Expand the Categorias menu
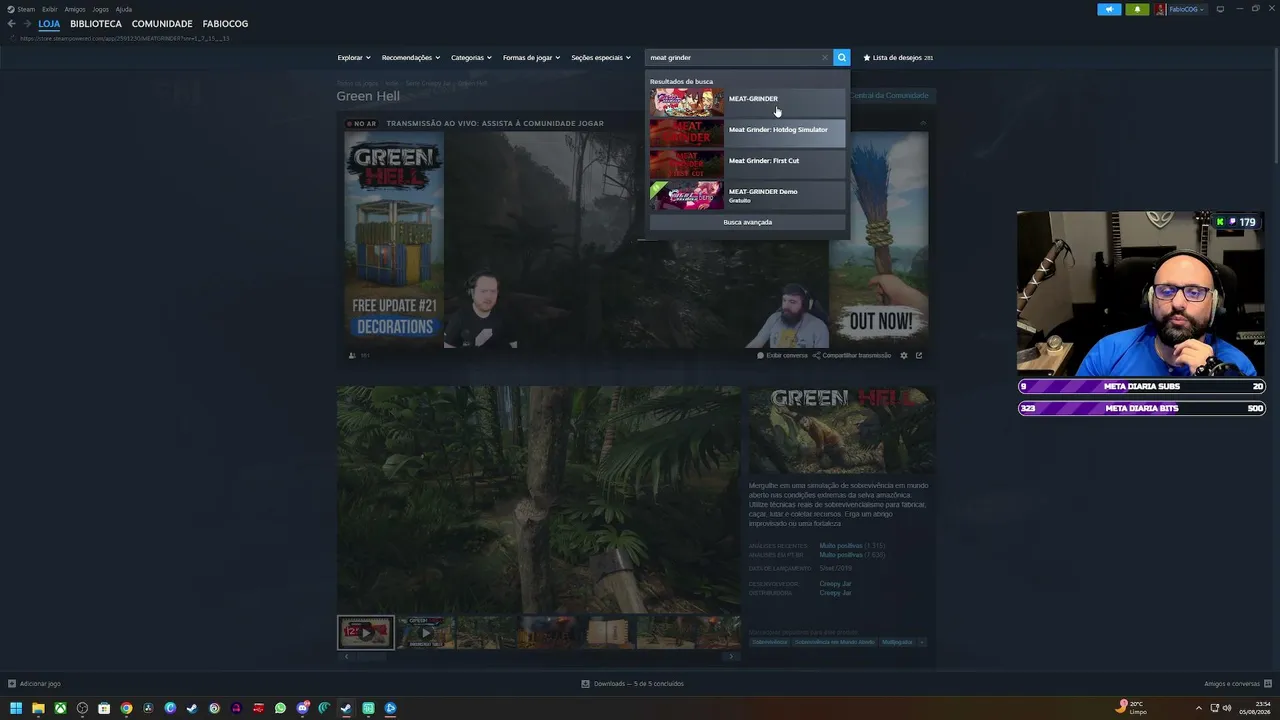This screenshot has height=720, width=1280. click(x=471, y=58)
